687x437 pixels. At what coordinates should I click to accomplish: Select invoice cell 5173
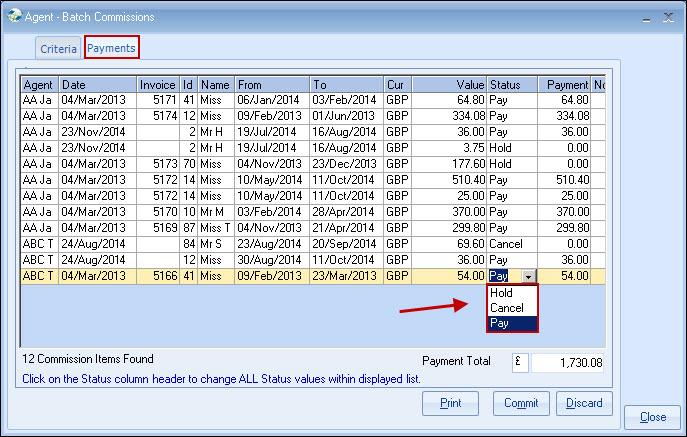[158, 164]
